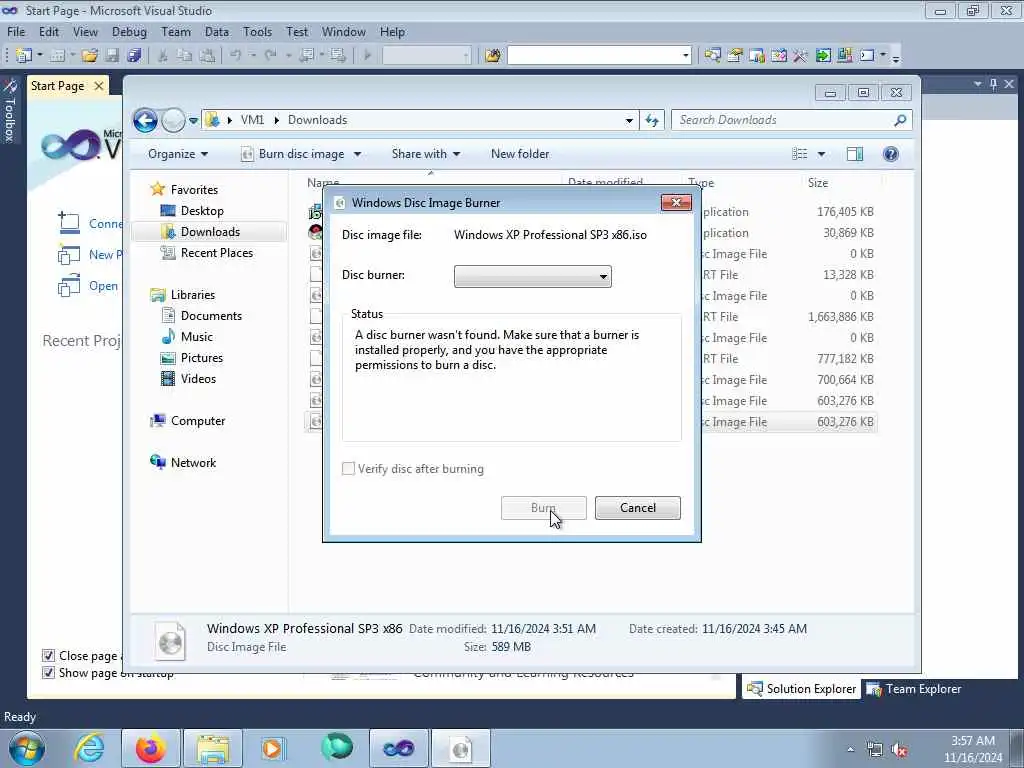This screenshot has width=1024, height=768.
Task: Click the Cancel button in Disc Image Burner
Action: [638, 508]
